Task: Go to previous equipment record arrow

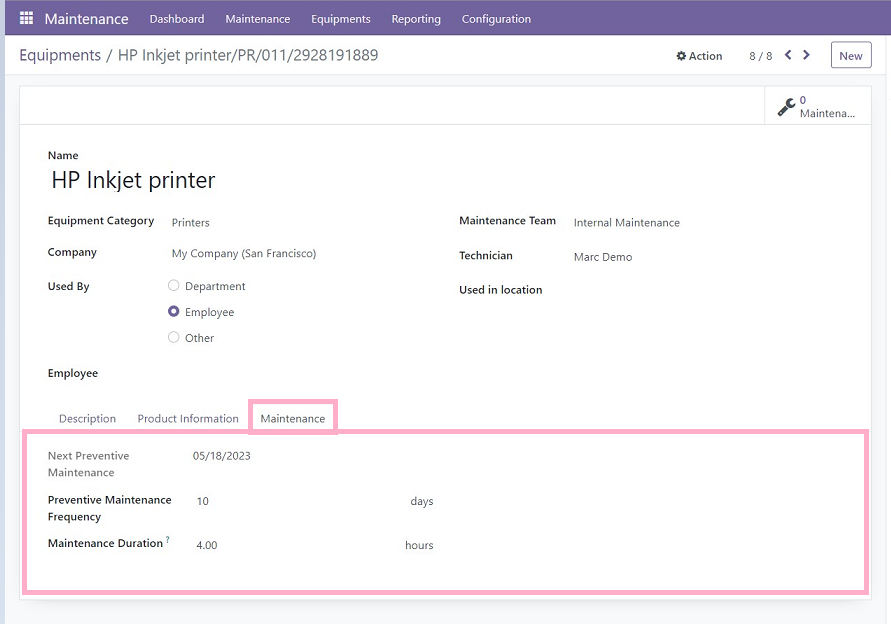Action: click(x=788, y=55)
